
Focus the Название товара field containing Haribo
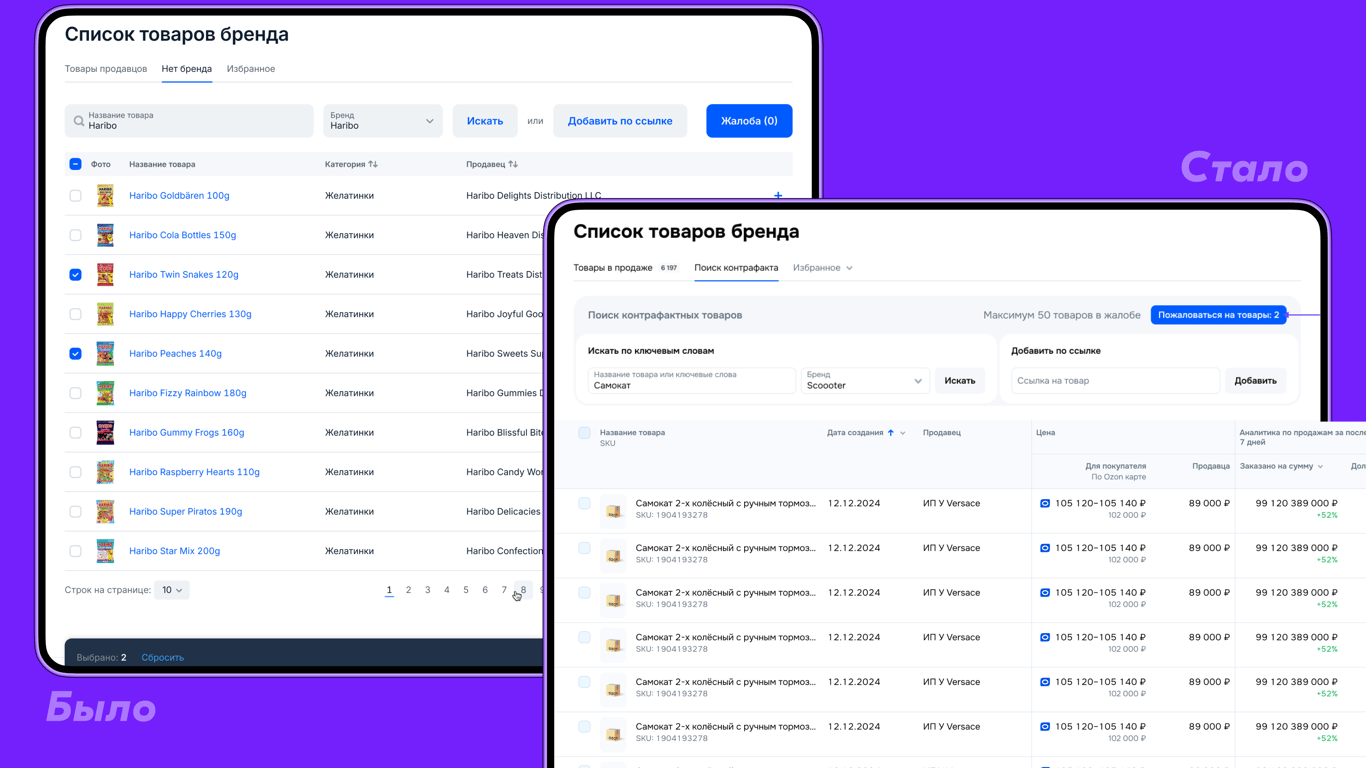pyautogui.click(x=189, y=121)
